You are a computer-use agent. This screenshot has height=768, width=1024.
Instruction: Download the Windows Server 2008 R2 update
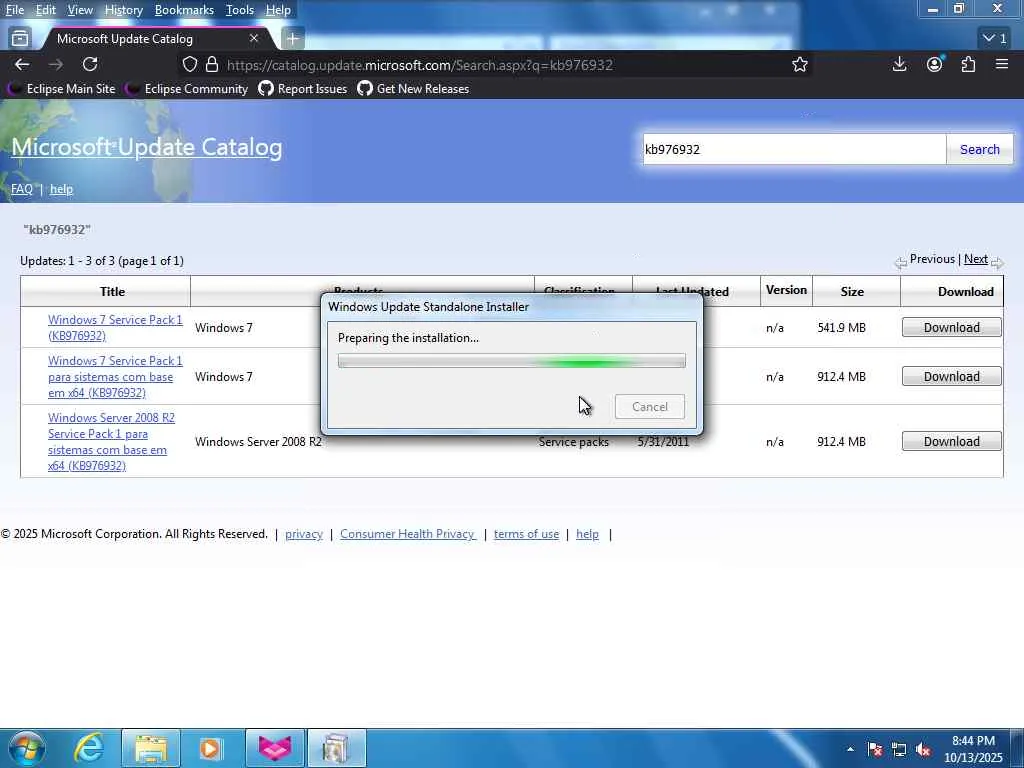tap(952, 441)
